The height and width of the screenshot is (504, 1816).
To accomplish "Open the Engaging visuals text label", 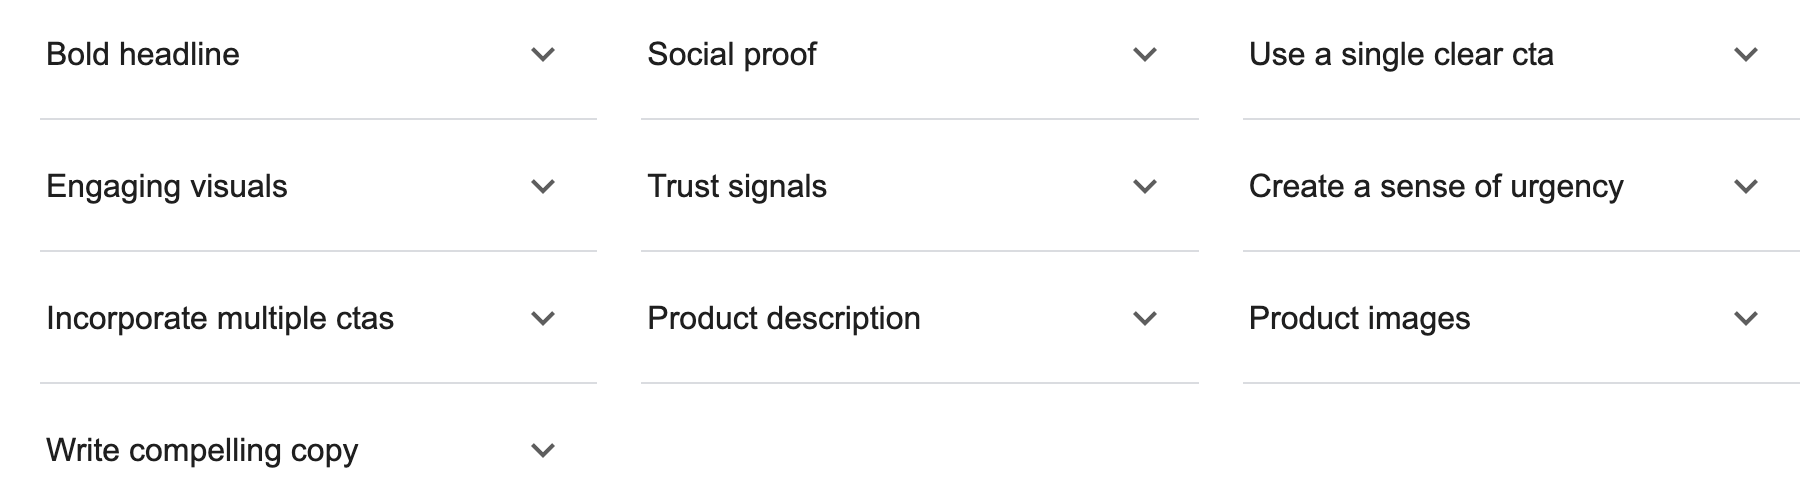I will pyautogui.click(x=167, y=187).
